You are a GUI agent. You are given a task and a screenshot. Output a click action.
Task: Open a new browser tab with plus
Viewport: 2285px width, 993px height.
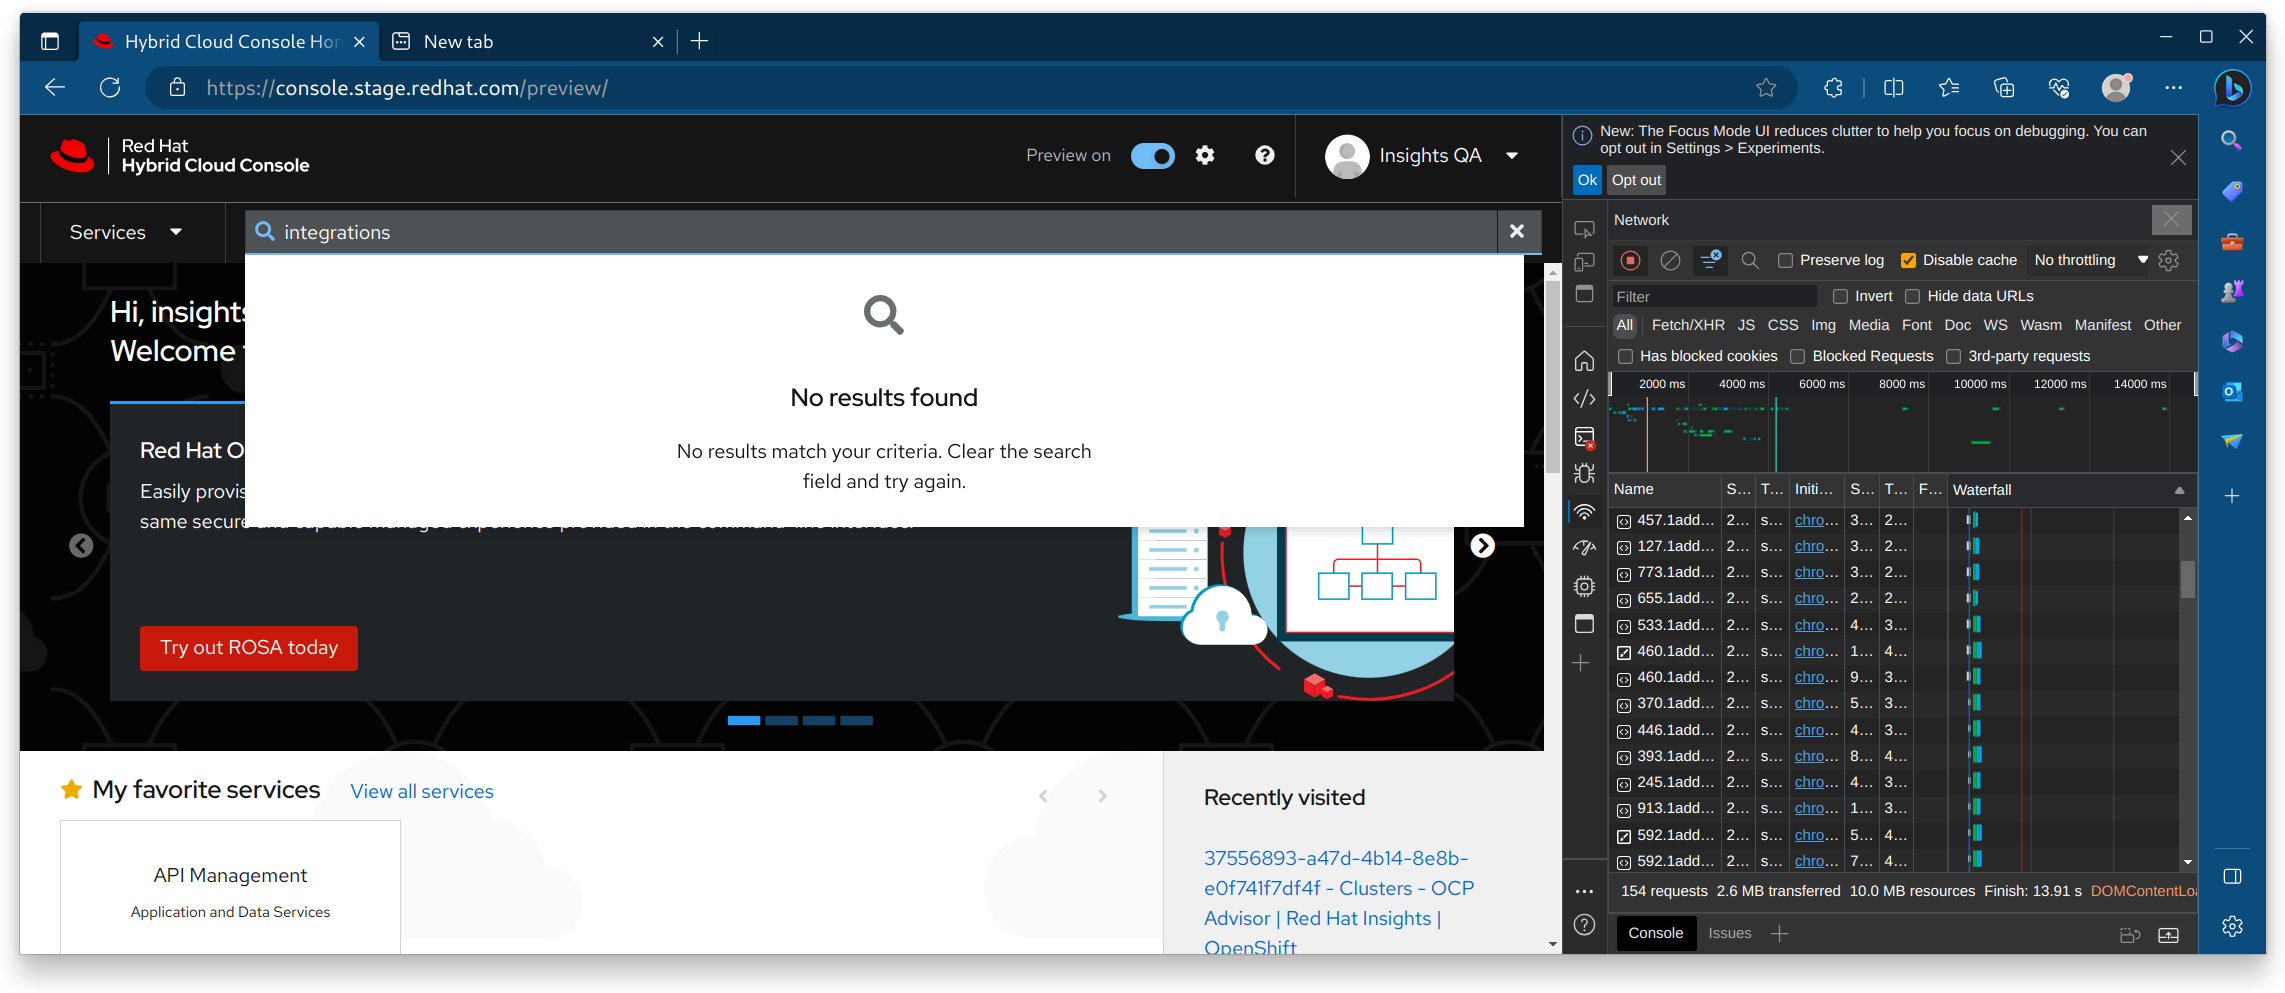pos(700,41)
